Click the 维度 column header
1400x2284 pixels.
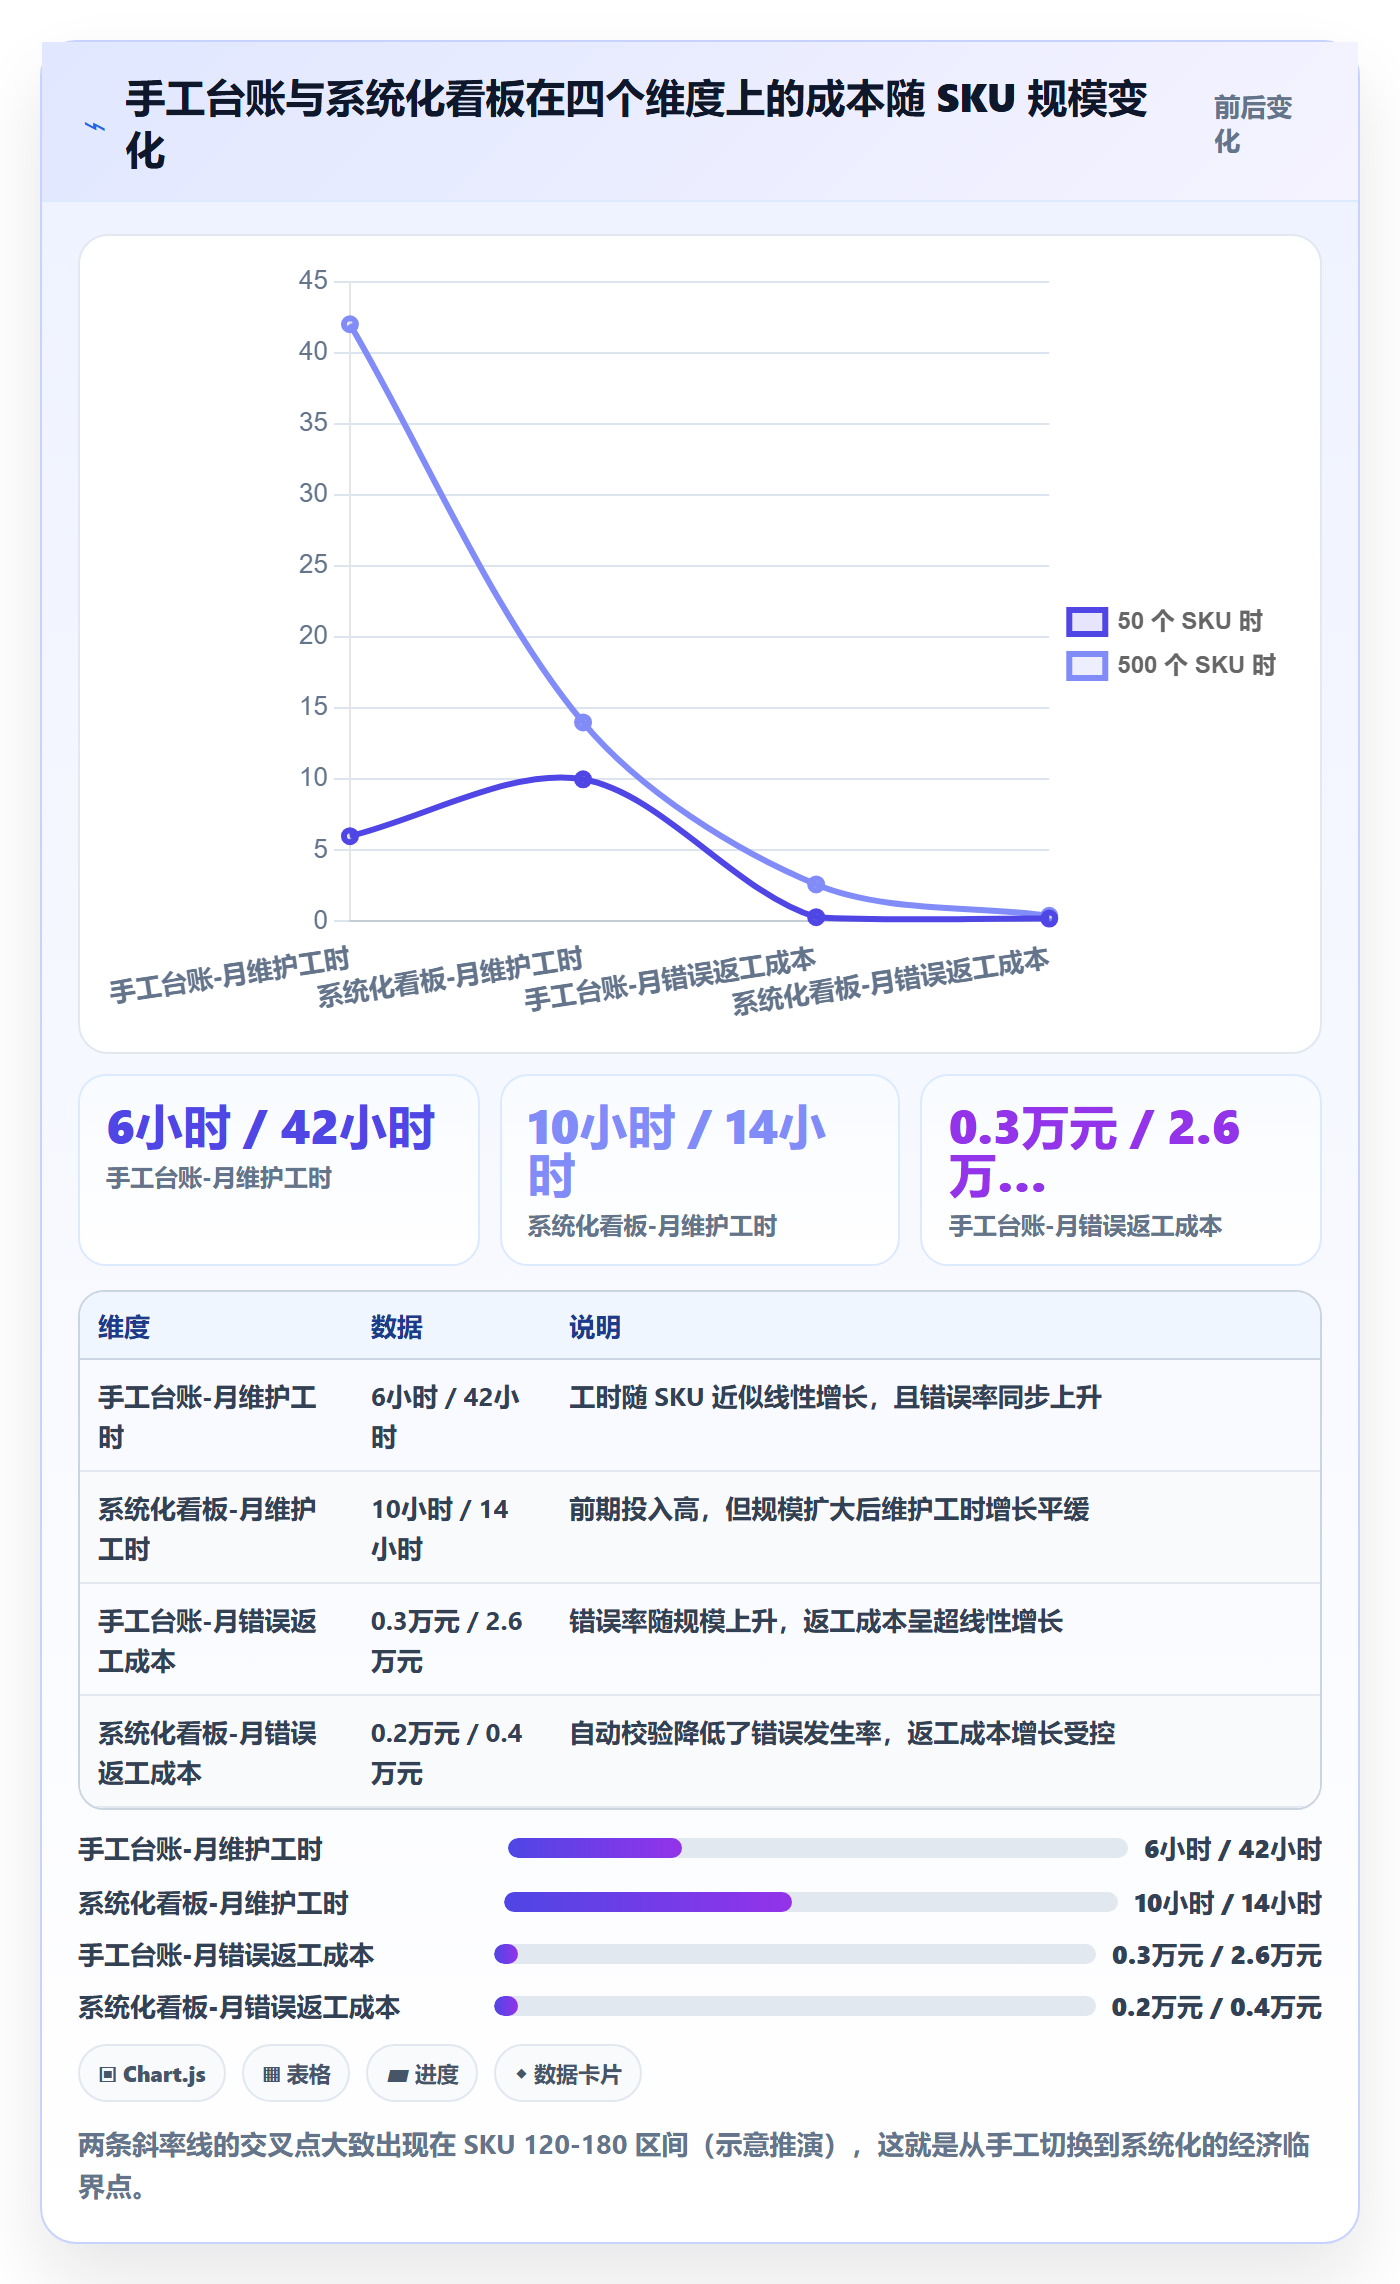pos(124,1327)
